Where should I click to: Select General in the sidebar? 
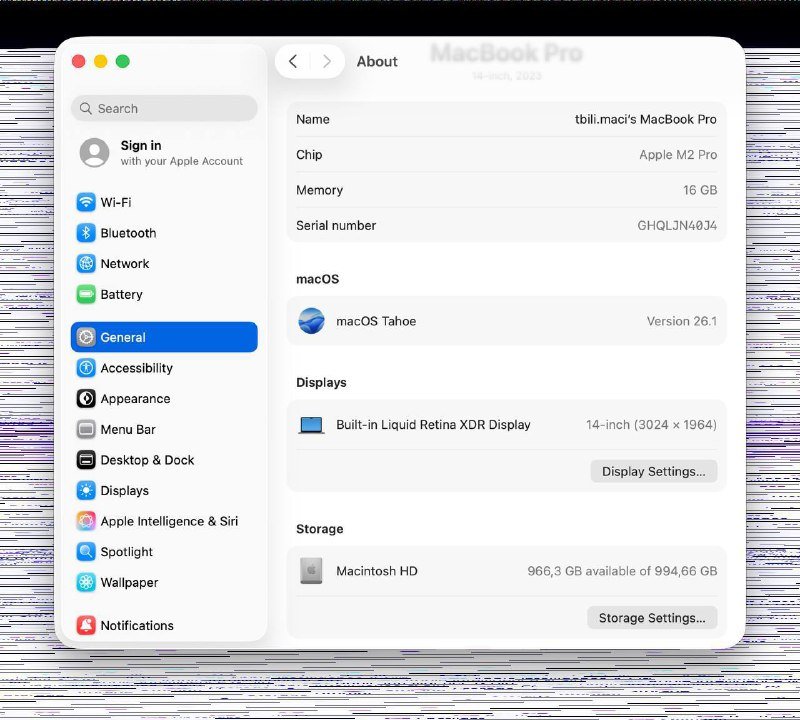(122, 337)
